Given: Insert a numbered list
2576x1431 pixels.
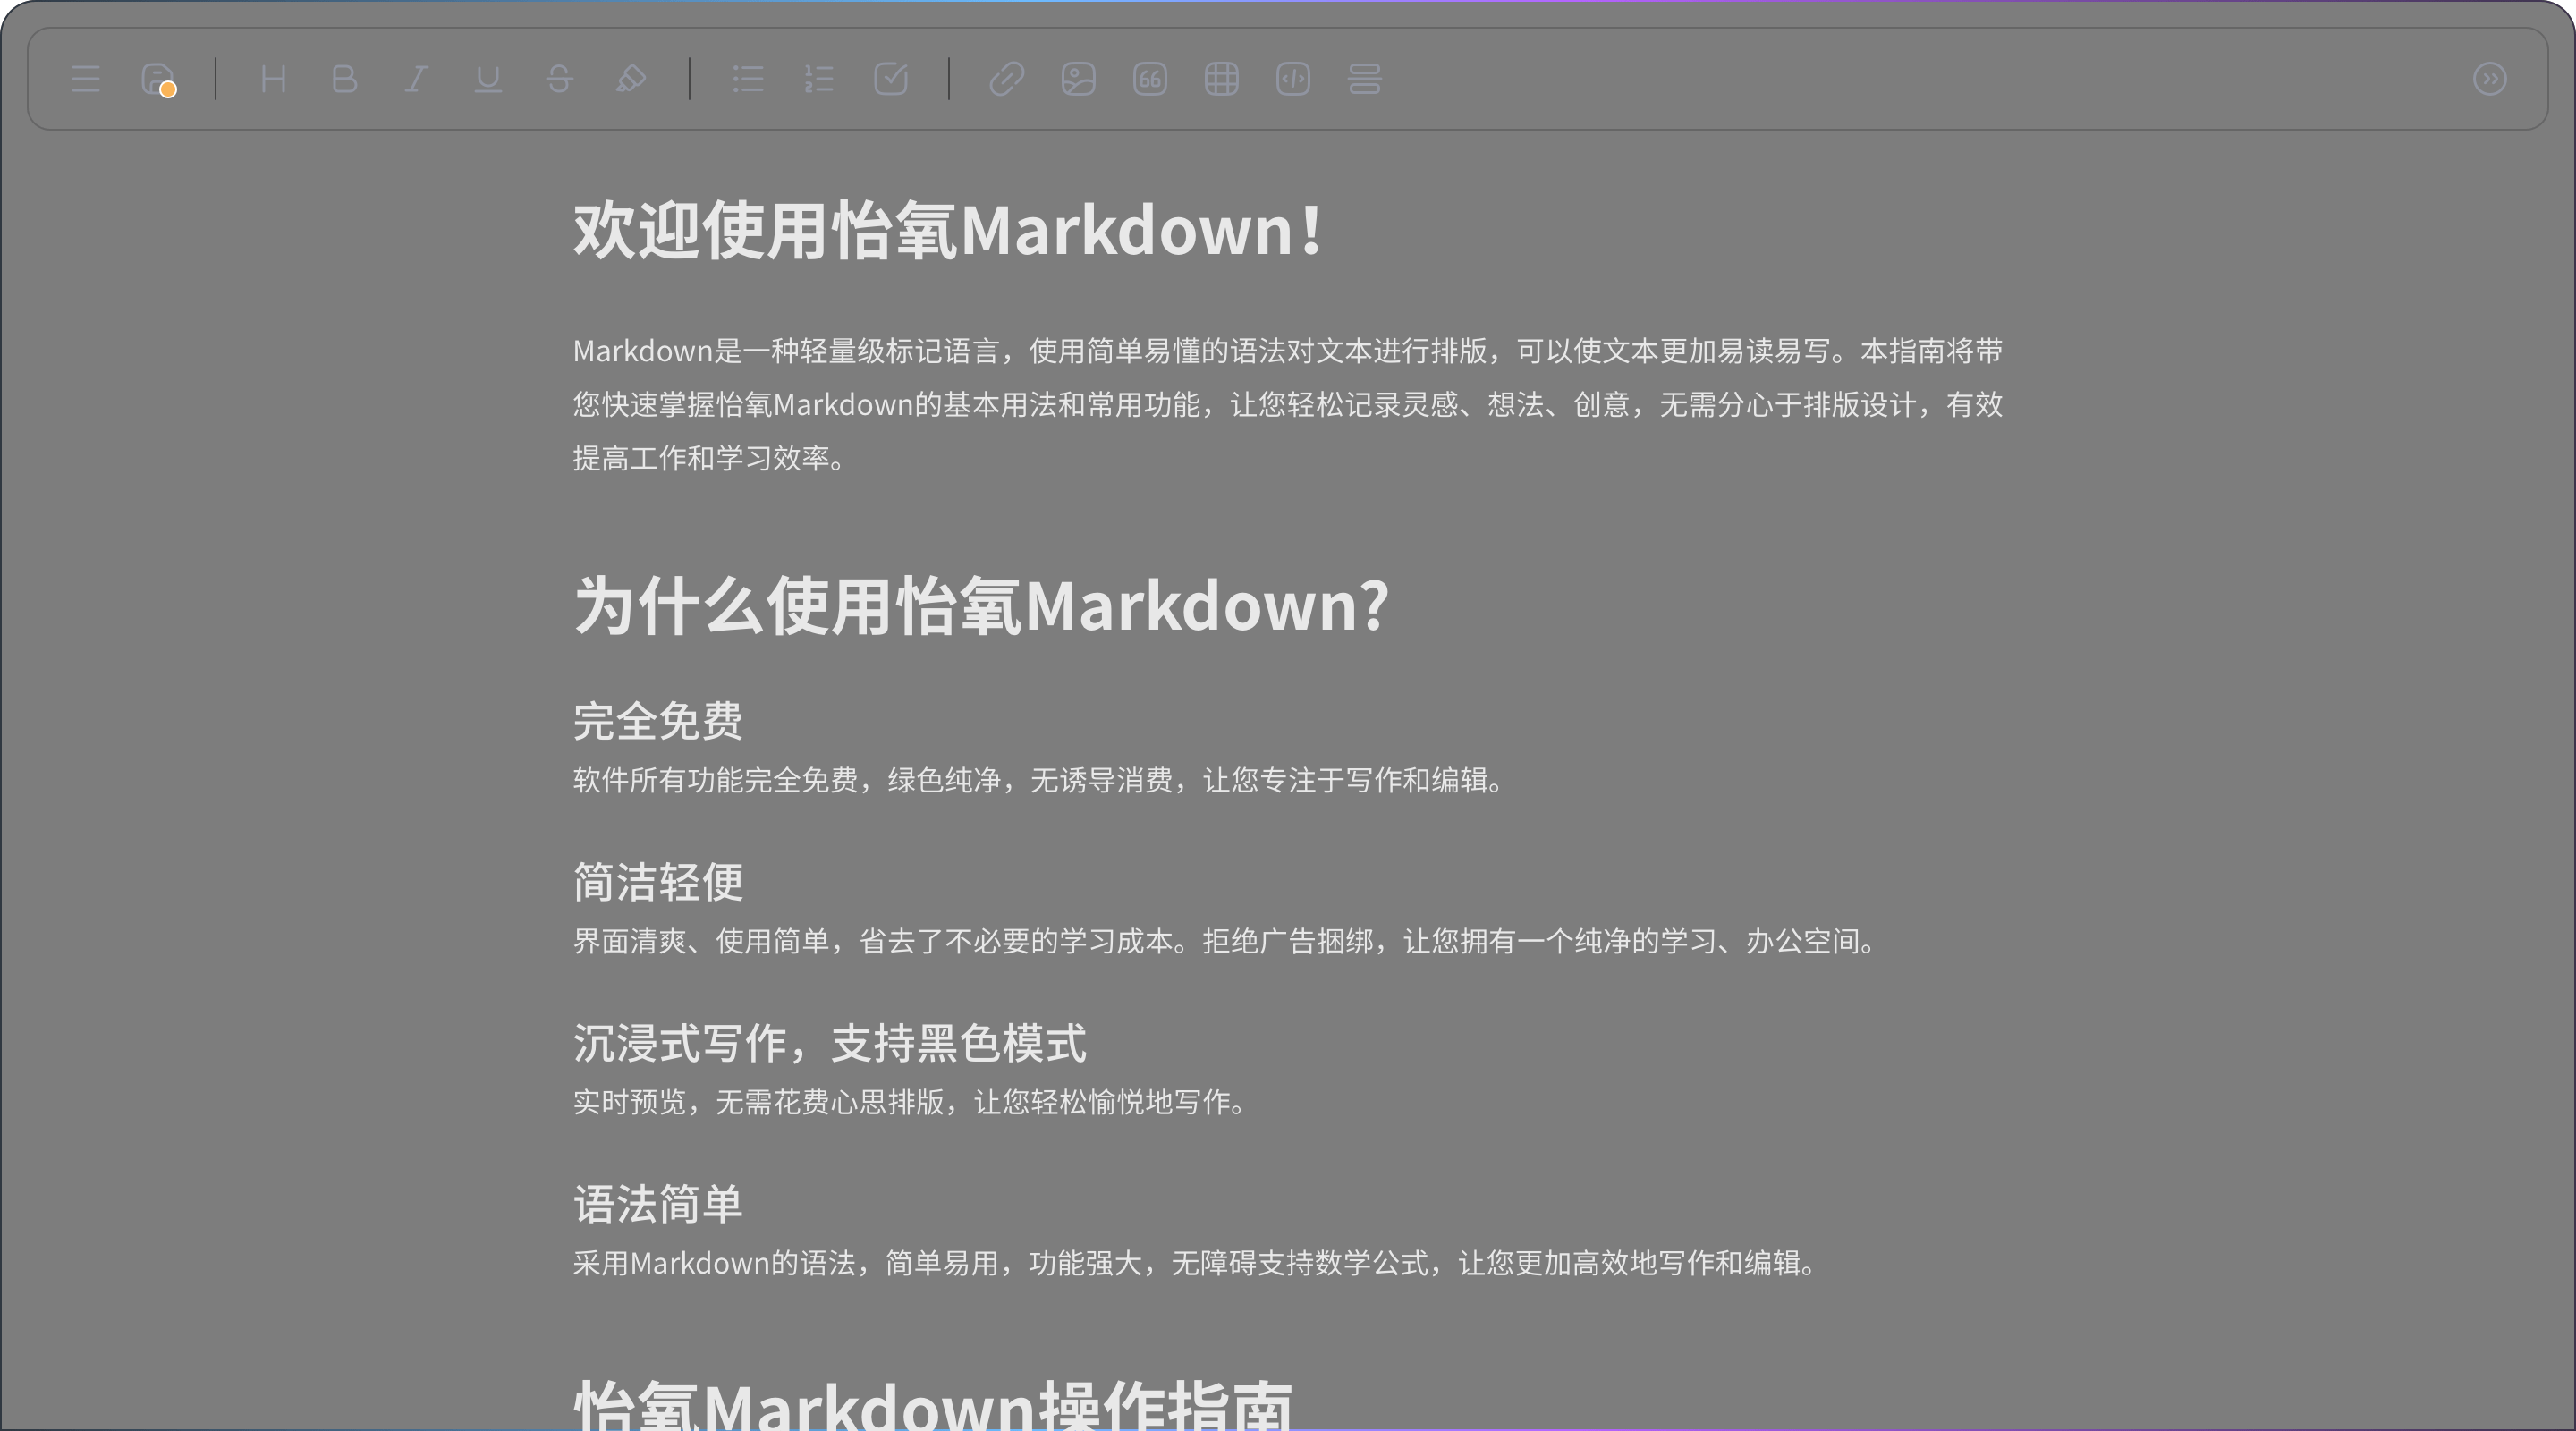Looking at the screenshot, I should click(819, 79).
